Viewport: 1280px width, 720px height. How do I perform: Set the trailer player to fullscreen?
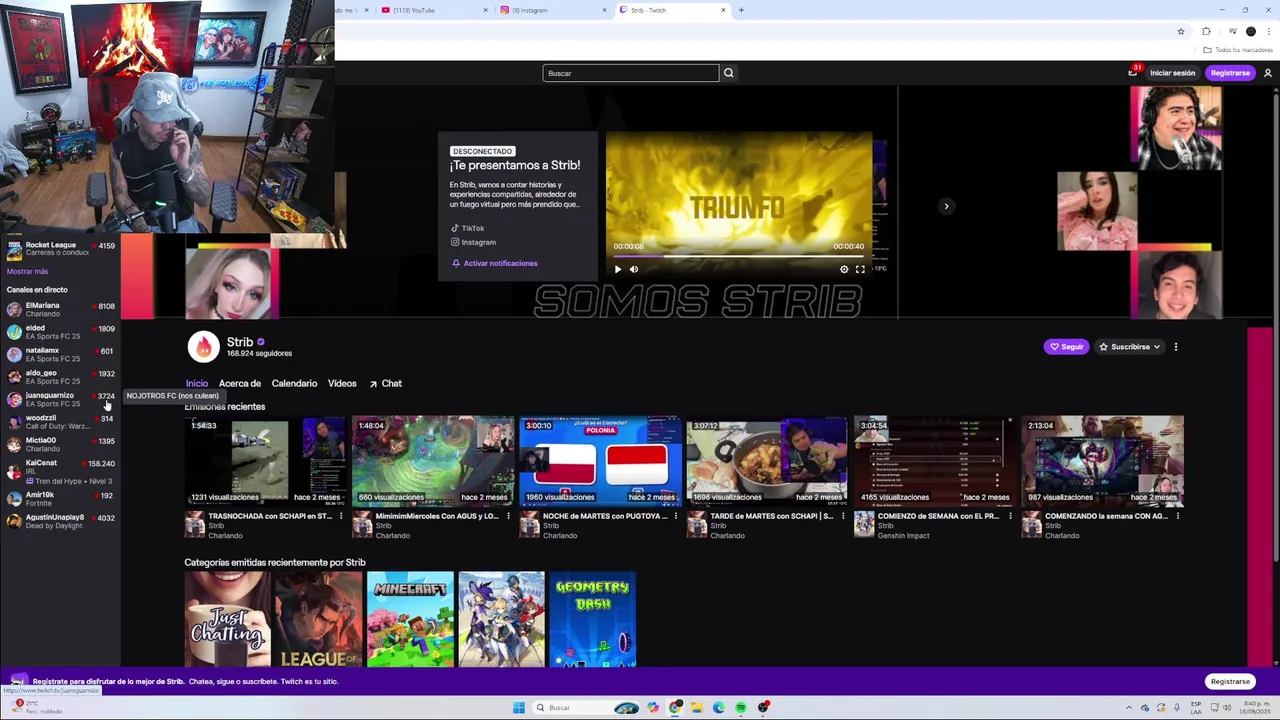pyautogui.click(x=860, y=269)
